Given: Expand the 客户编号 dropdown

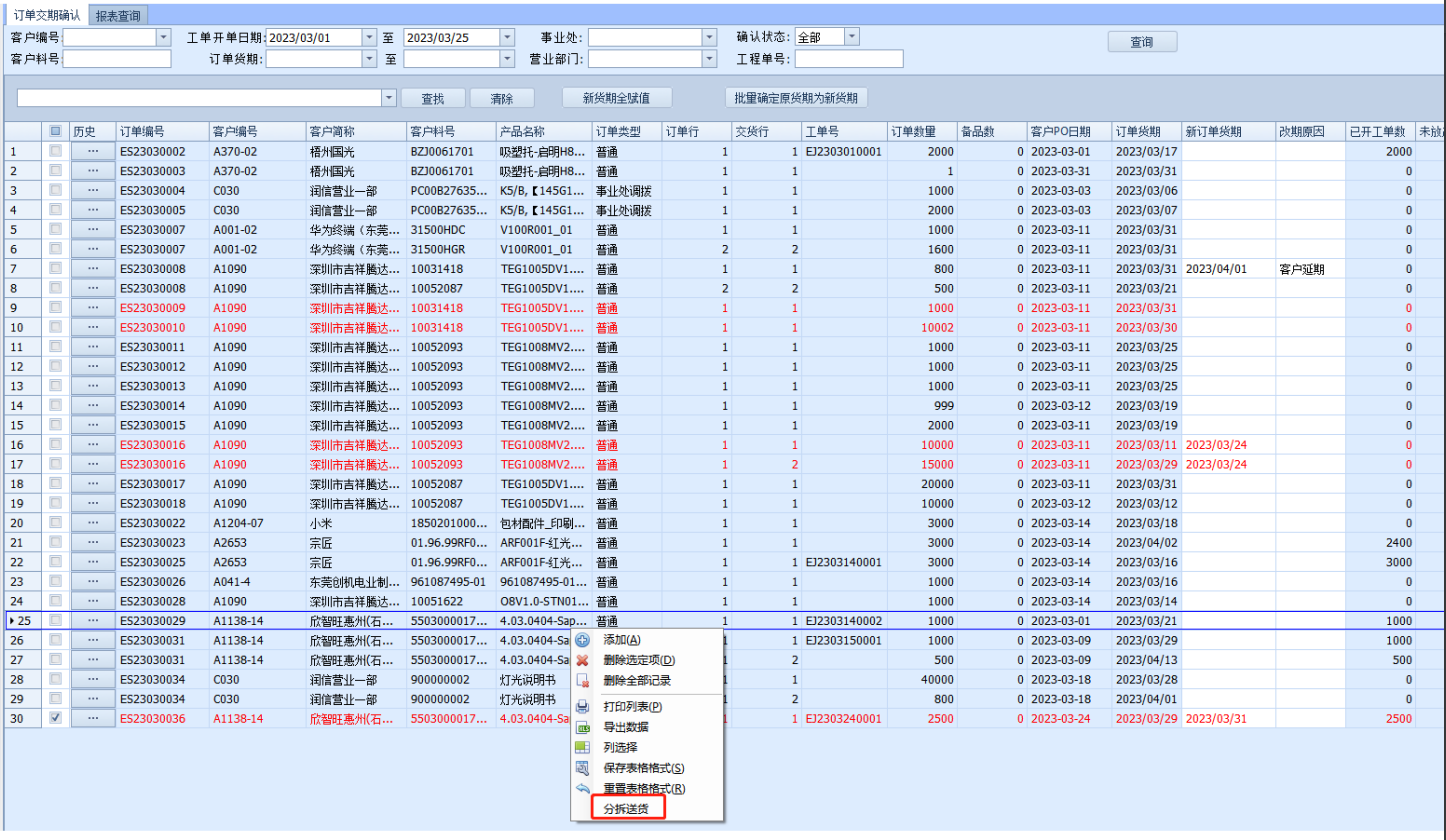Looking at the screenshot, I should 164,37.
